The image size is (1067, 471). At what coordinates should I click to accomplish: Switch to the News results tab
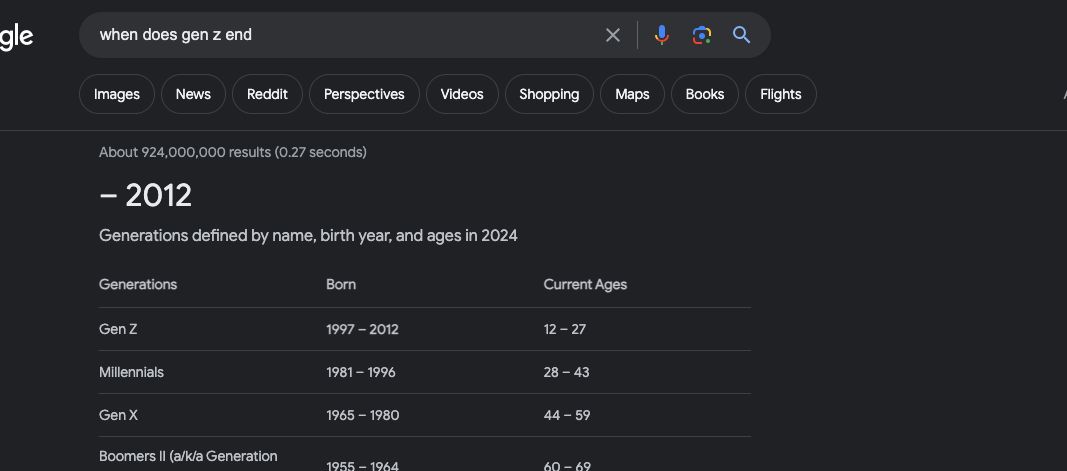click(193, 94)
